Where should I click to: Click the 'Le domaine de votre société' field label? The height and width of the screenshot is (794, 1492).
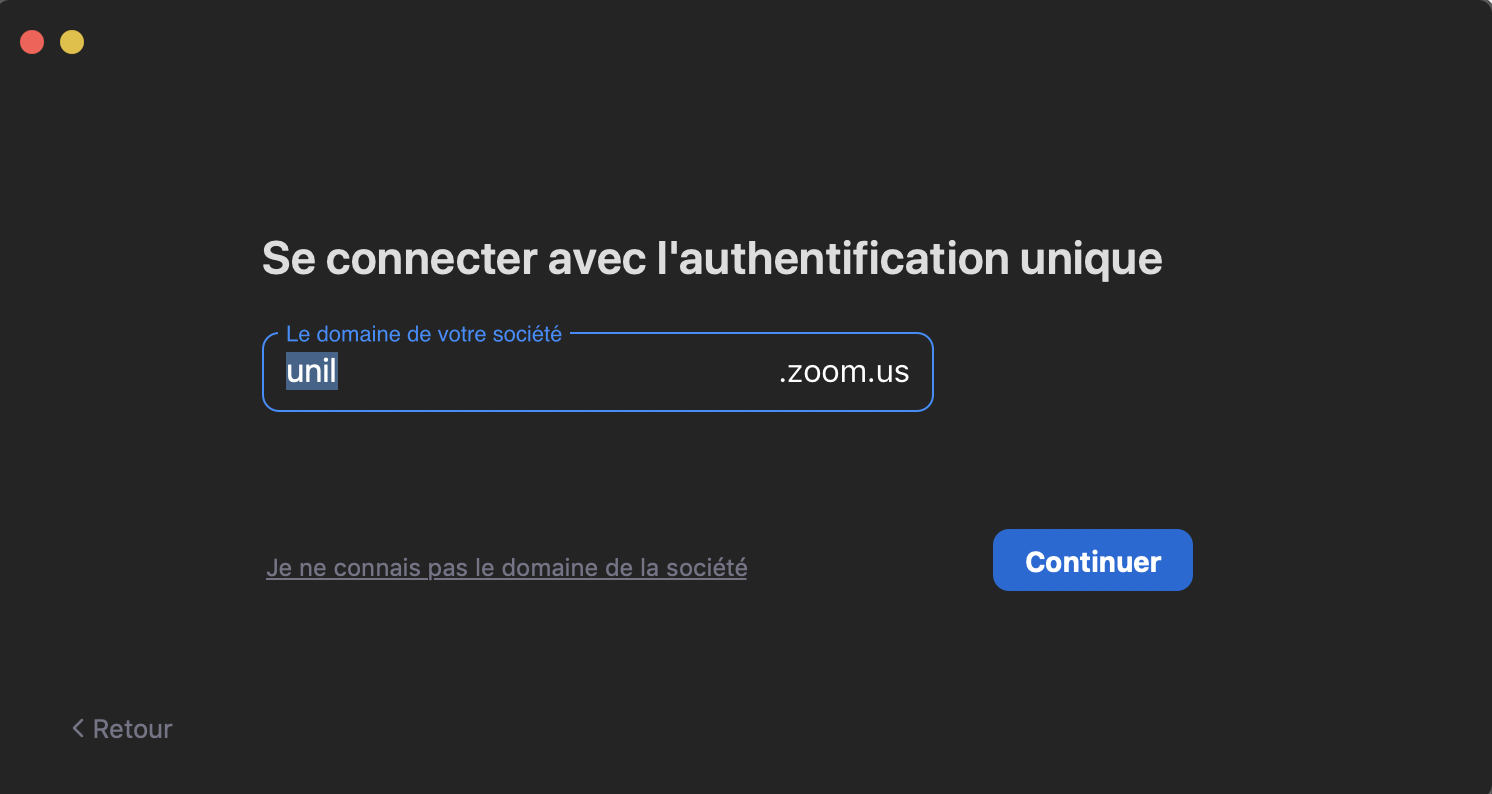tap(423, 334)
